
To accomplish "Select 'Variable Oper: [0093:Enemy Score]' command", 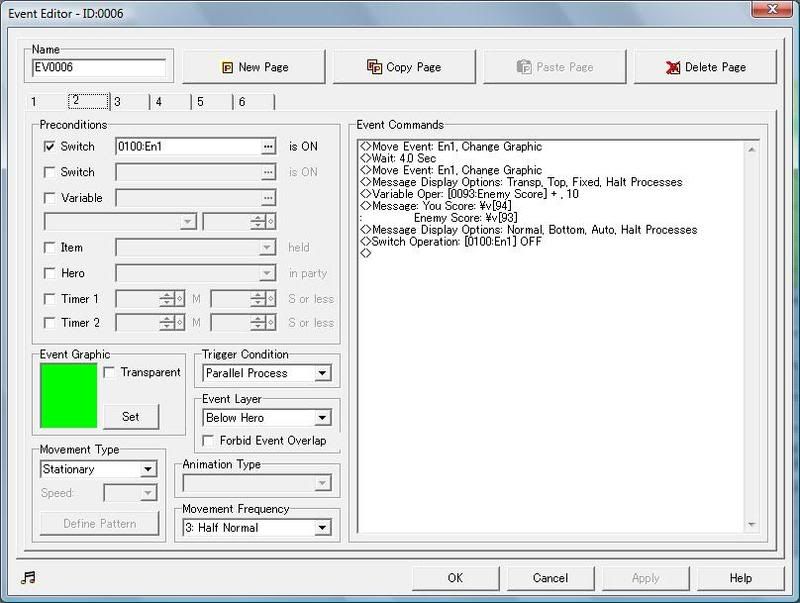I will pyautogui.click(x=469, y=194).
